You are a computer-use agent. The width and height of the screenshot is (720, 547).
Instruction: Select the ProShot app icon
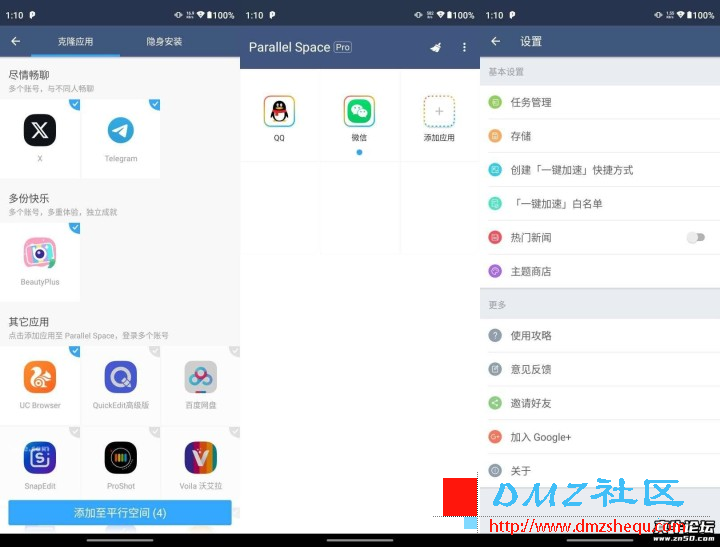point(120,457)
